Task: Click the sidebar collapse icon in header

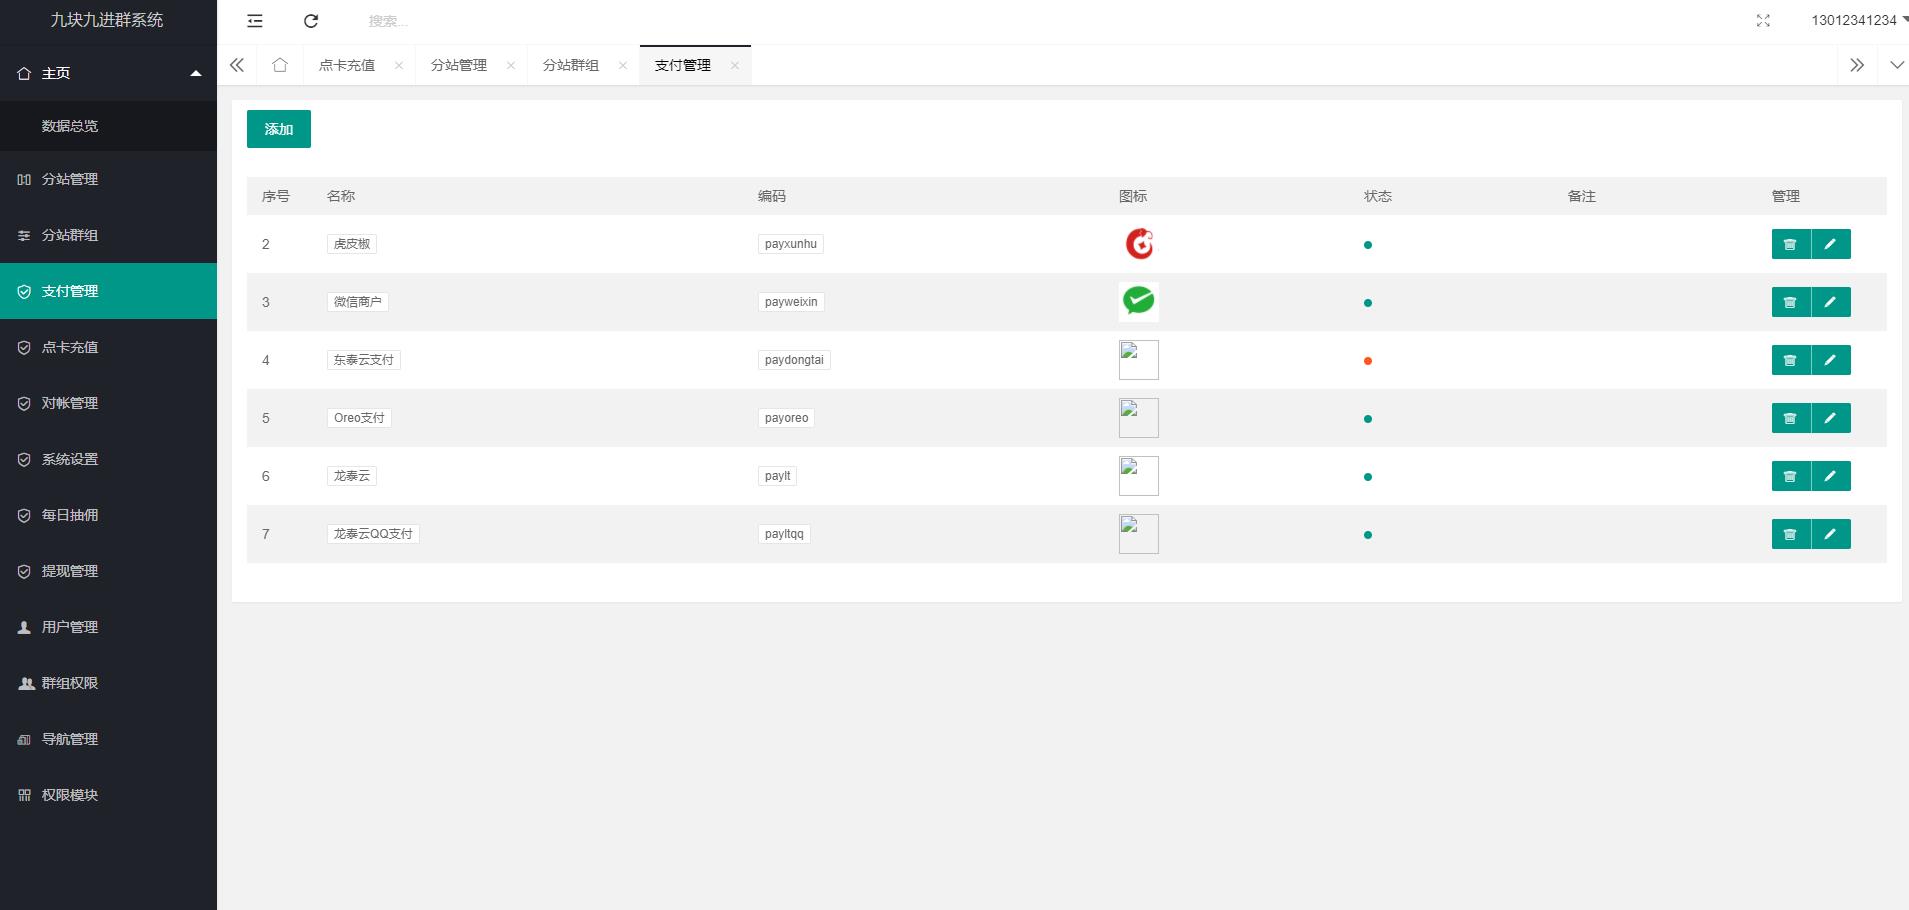Action: coord(255,21)
